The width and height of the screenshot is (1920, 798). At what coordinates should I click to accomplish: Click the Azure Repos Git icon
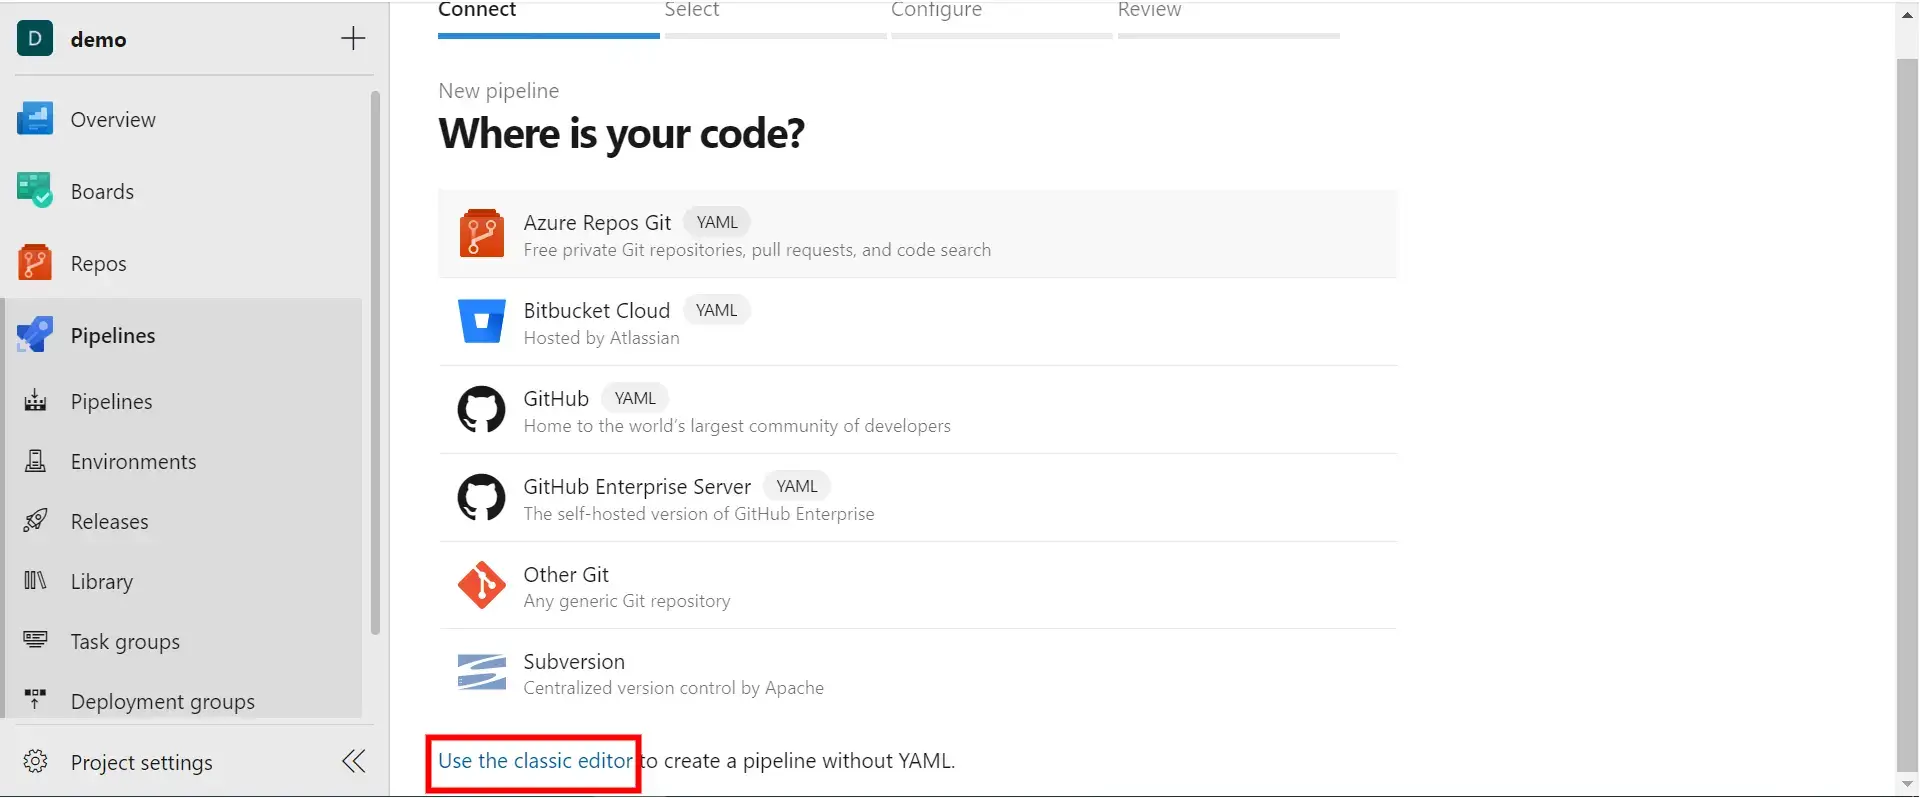coord(481,234)
